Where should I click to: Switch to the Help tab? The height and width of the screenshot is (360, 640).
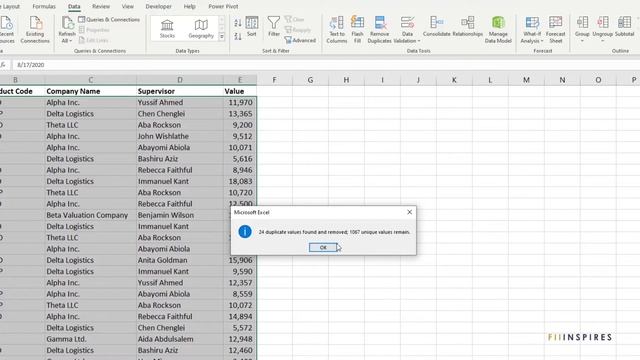[189, 7]
